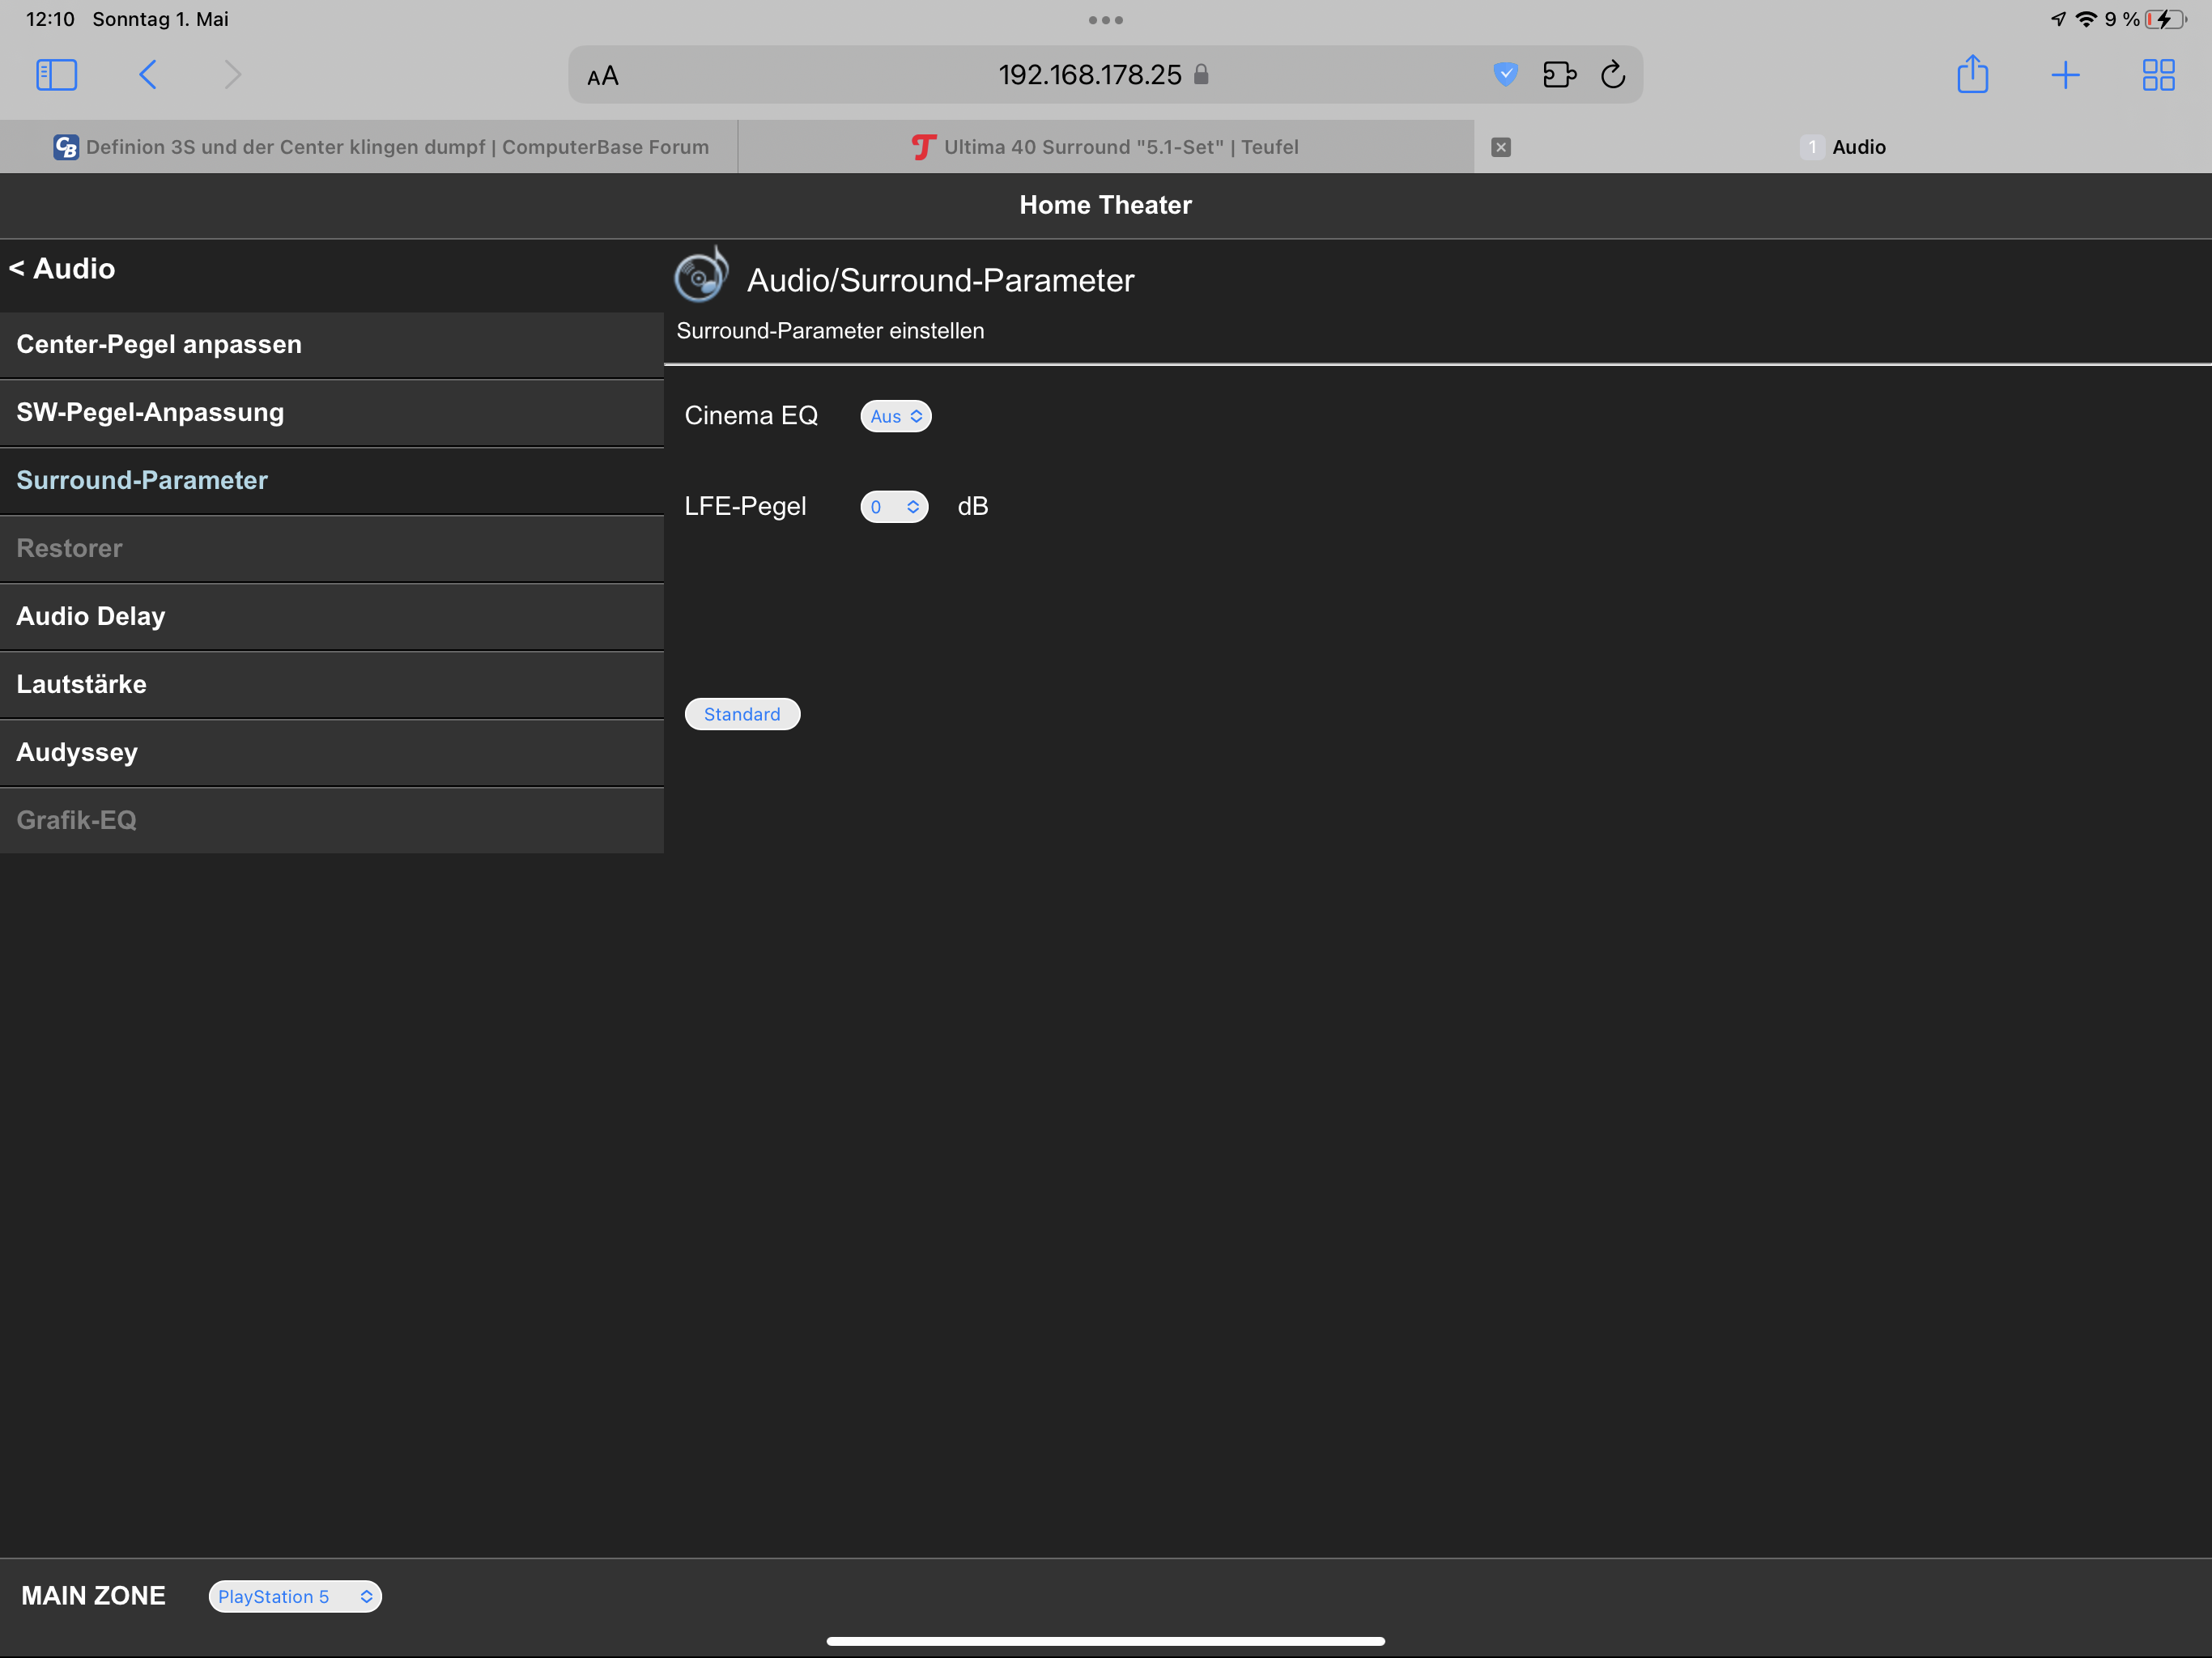Viewport: 2212px width, 1658px height.
Task: Click the blue privacy shield icon
Action: pyautogui.click(x=1505, y=74)
